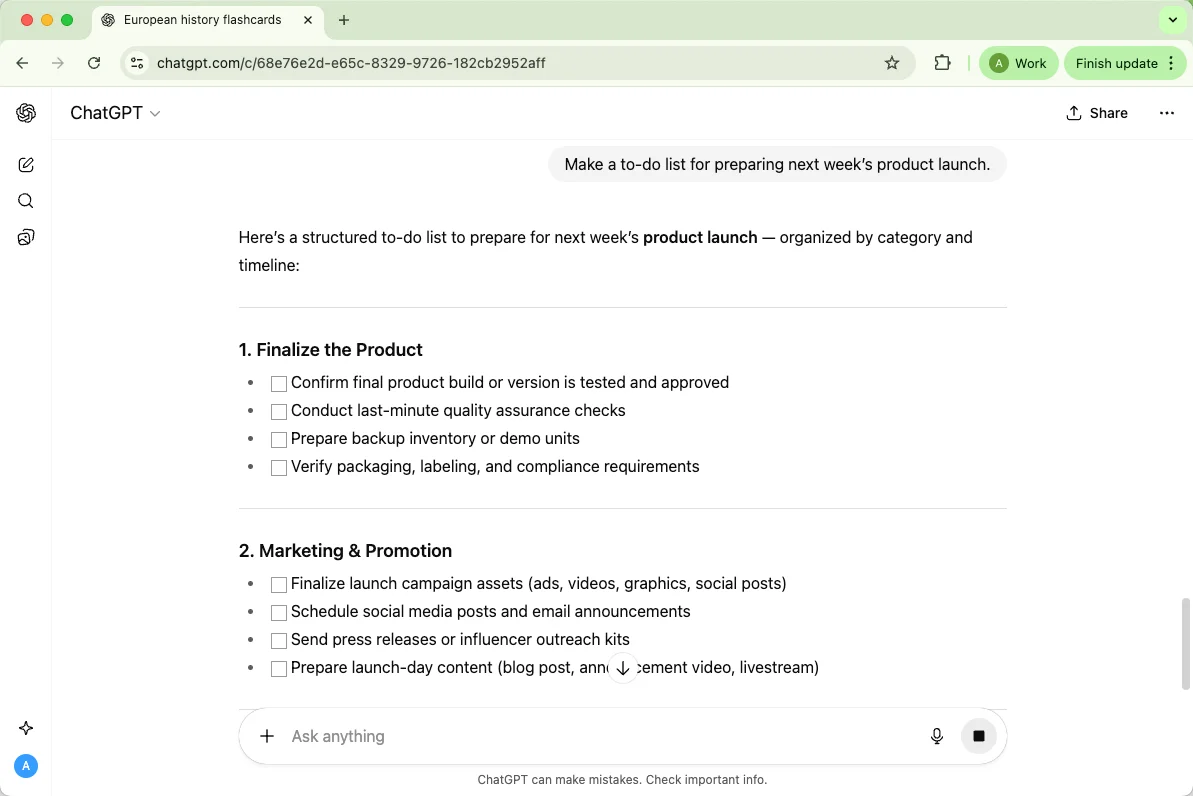The width and height of the screenshot is (1193, 796).
Task: Tick 'Conduct last-minute quality assurance checks' box
Action: pyautogui.click(x=279, y=411)
